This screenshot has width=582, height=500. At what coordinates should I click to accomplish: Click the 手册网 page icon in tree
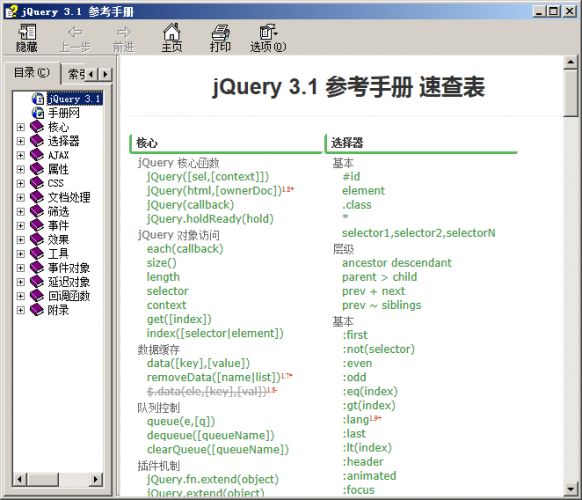pyautogui.click(x=37, y=113)
